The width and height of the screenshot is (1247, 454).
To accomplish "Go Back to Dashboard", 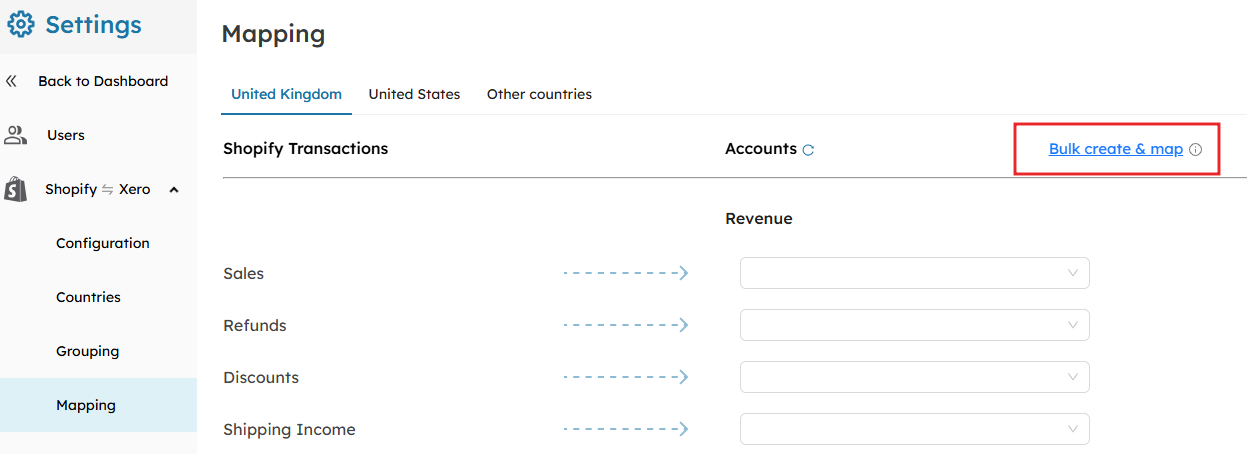I will click(103, 81).
